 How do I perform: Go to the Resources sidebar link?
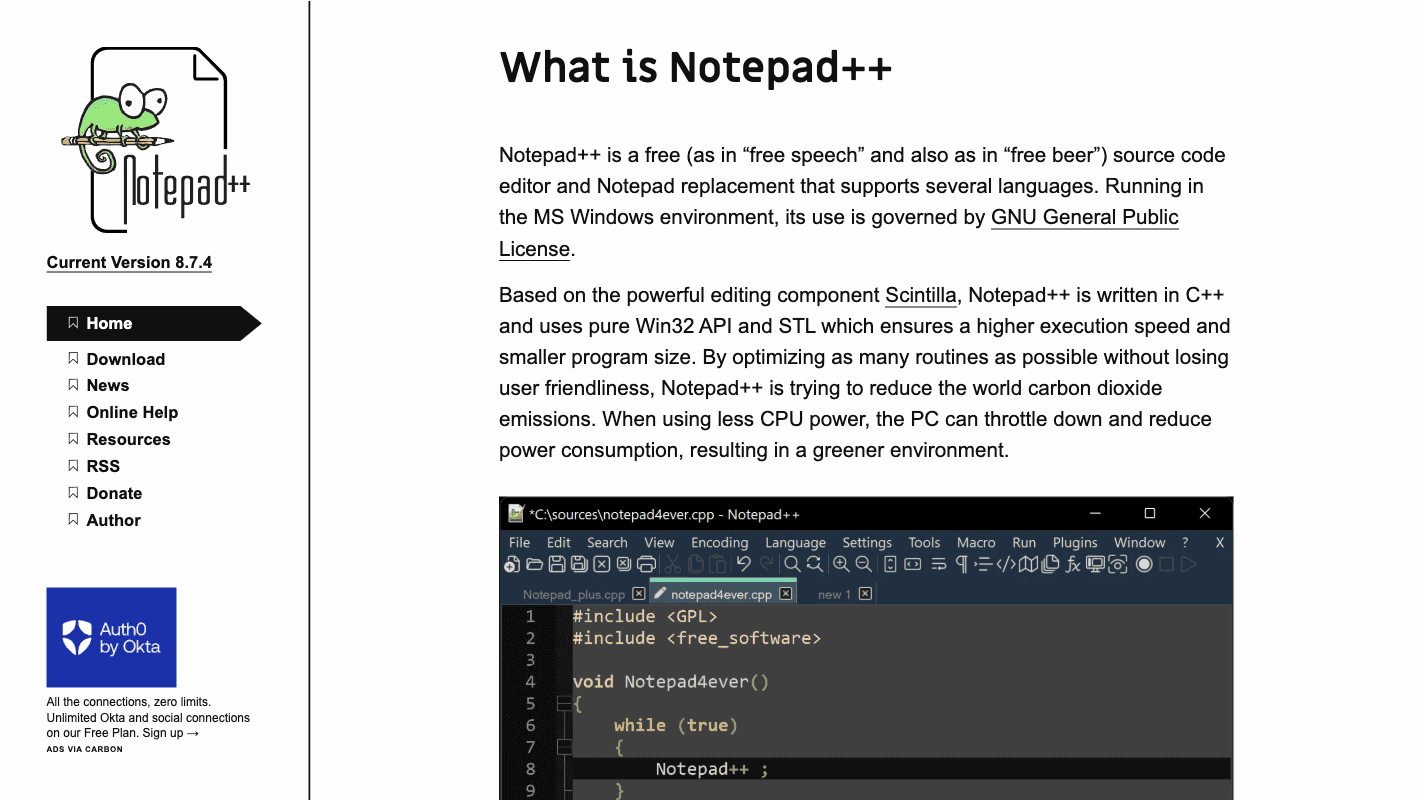pos(128,439)
